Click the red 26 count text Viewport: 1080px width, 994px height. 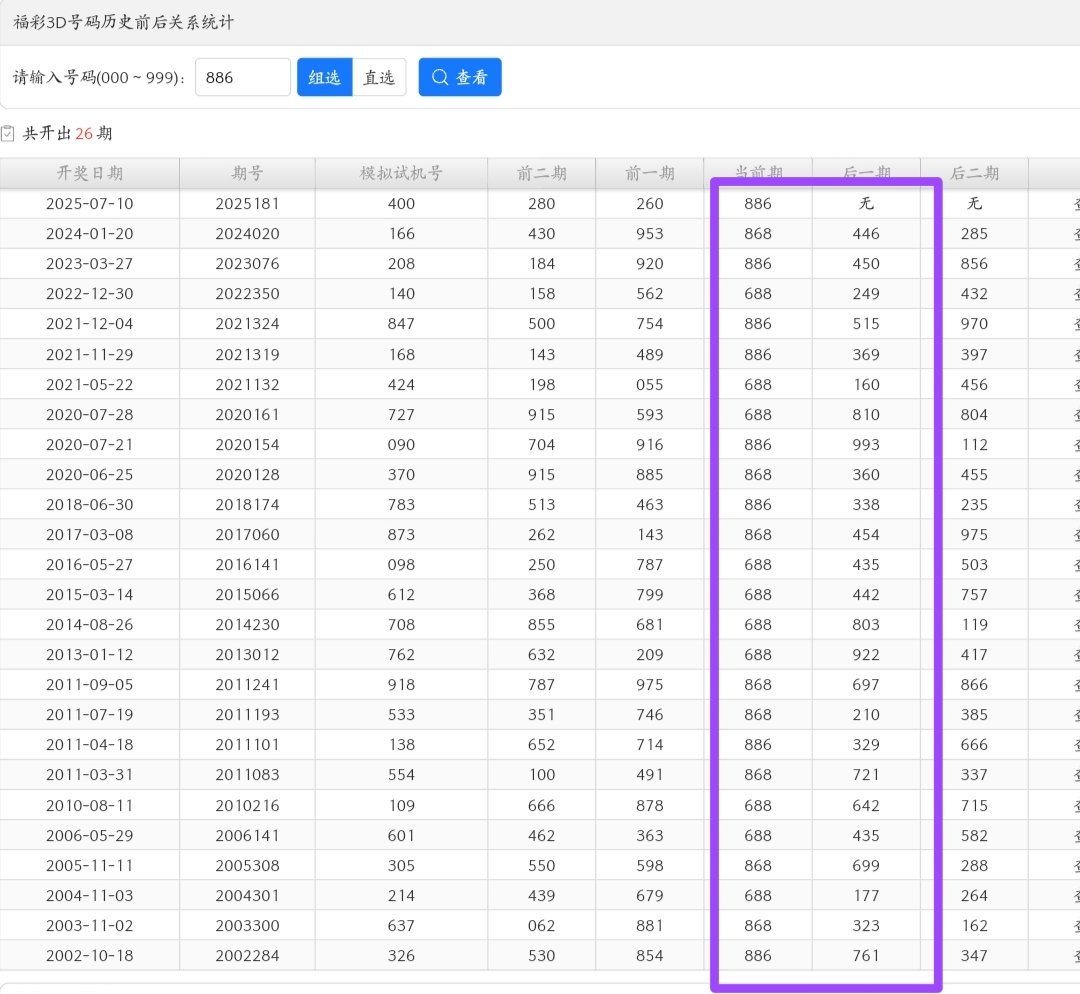84,133
